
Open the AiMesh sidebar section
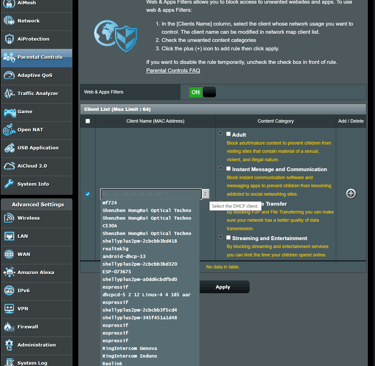tap(36, 3)
